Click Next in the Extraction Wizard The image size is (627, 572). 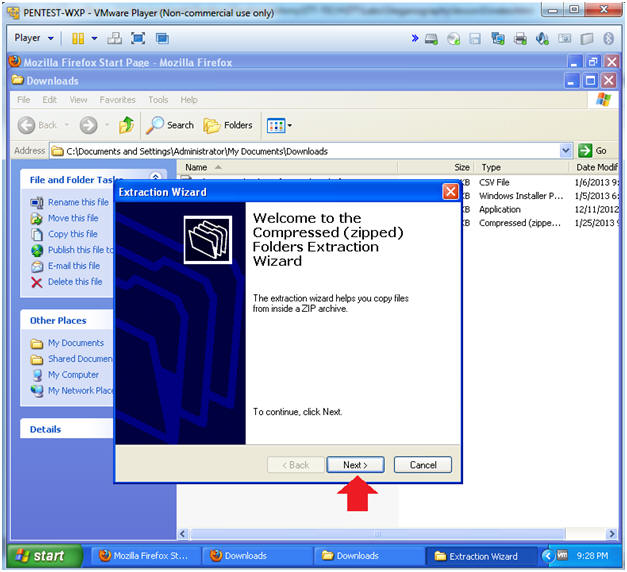(355, 465)
